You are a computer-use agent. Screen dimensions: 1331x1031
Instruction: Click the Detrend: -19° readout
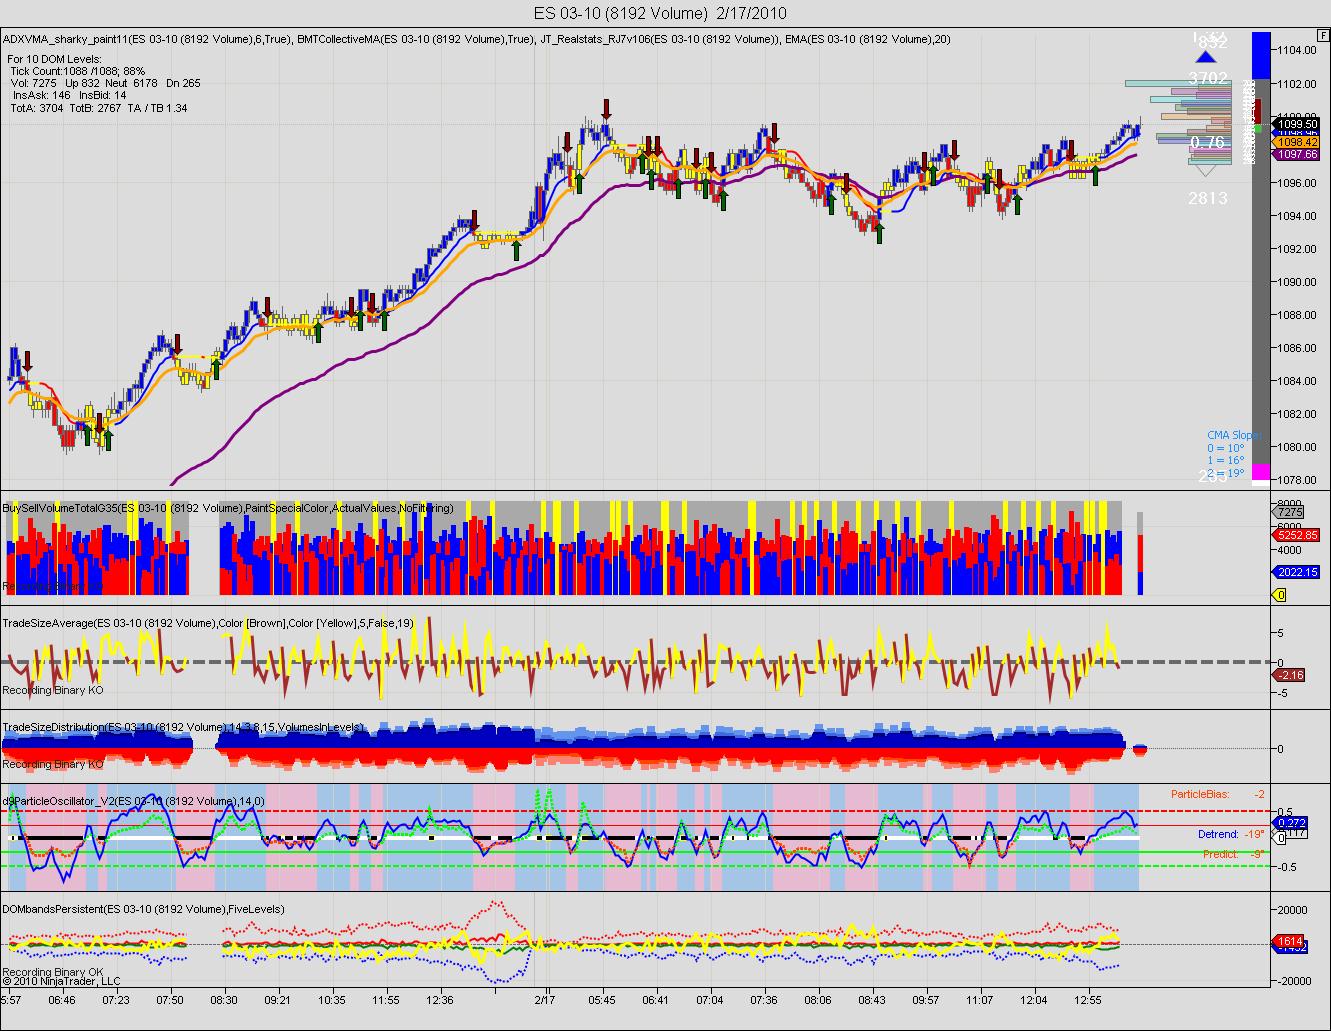point(1231,834)
